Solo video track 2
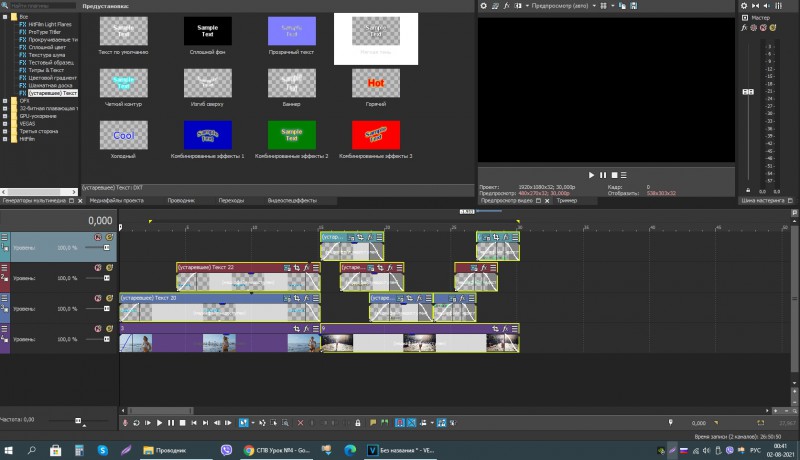Screen dimensions: 800x460 tap(109, 268)
